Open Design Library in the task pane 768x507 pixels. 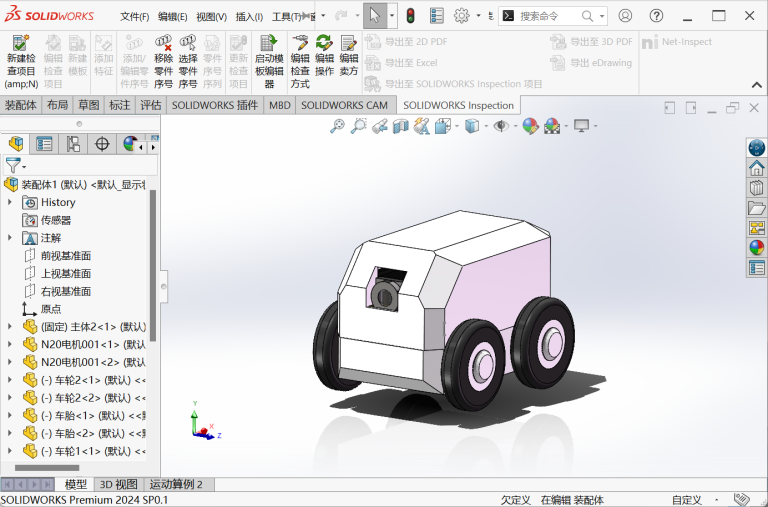[x=757, y=188]
